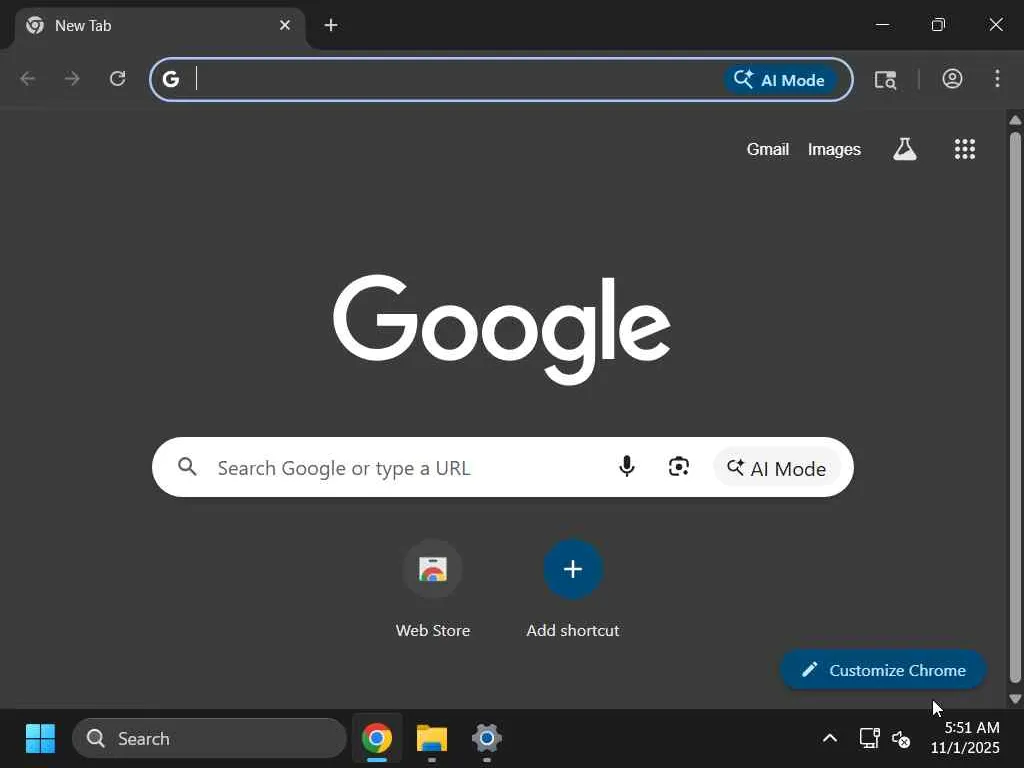The height and width of the screenshot is (768, 1024).
Task: Open the Google apps grid
Action: [x=965, y=149]
